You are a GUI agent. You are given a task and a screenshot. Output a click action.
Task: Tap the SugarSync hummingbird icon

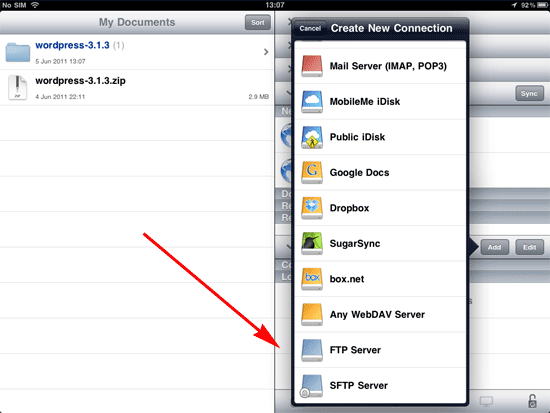point(312,244)
